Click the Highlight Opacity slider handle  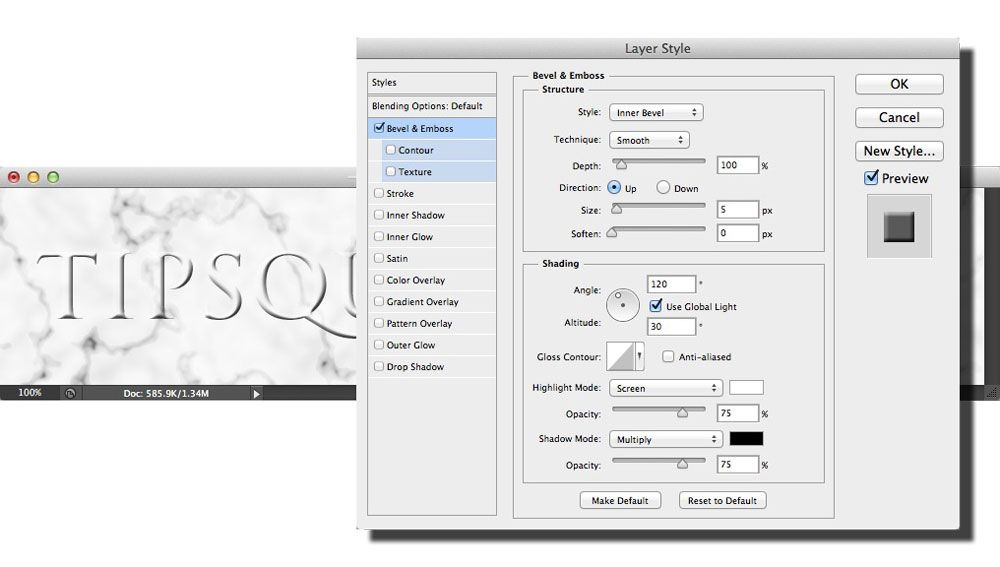[682, 413]
